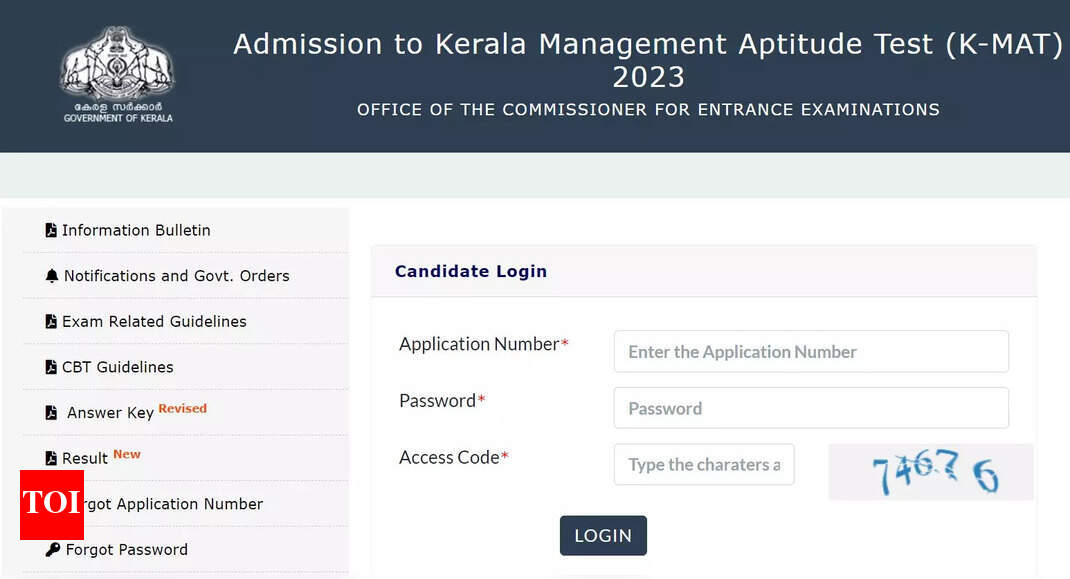Viewport: 1070px width, 579px height.
Task: Click the Result document icon
Action: pos(52,458)
